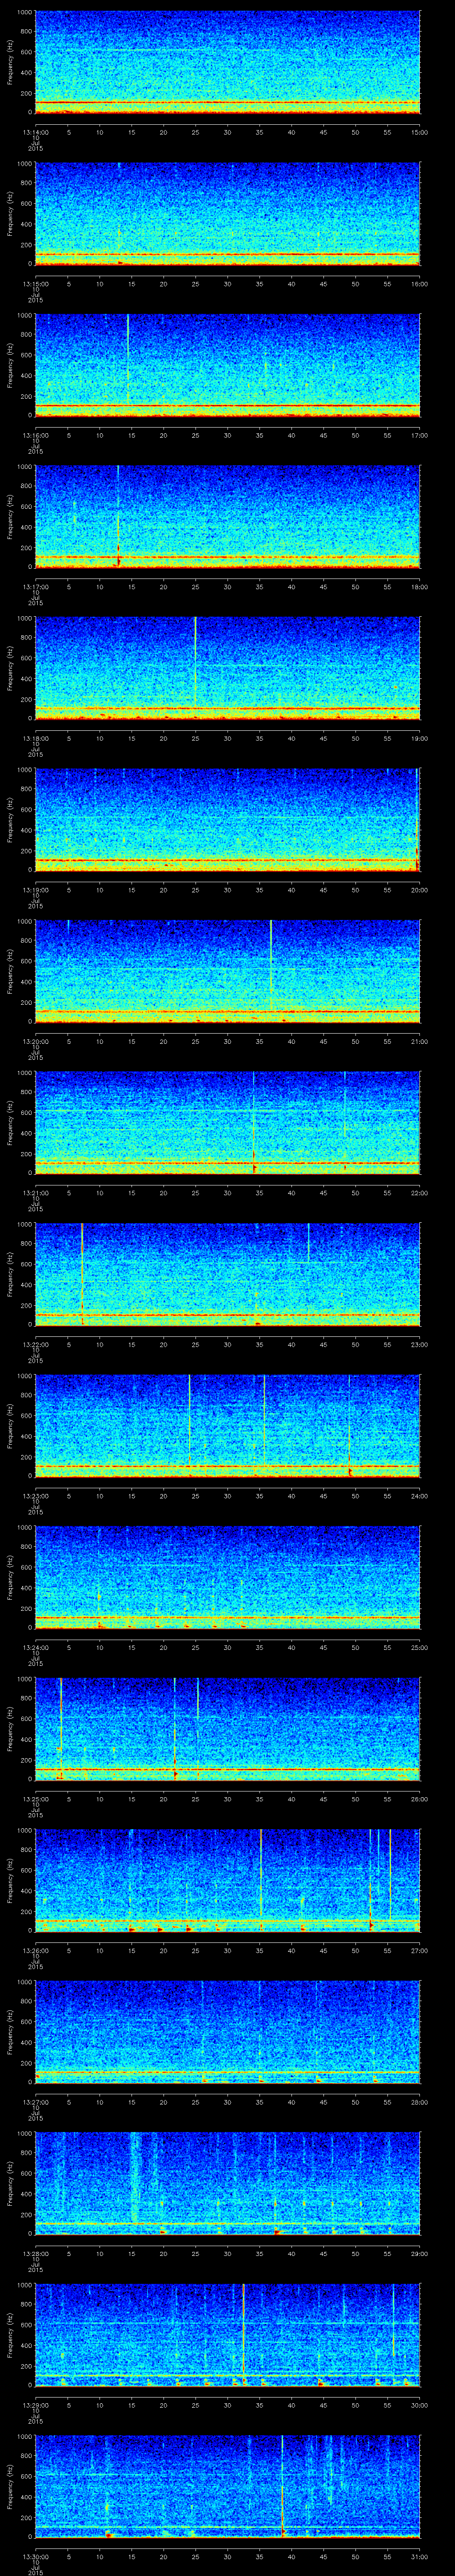Open the spectrogram panel starting at 13:19:00

(227, 819)
